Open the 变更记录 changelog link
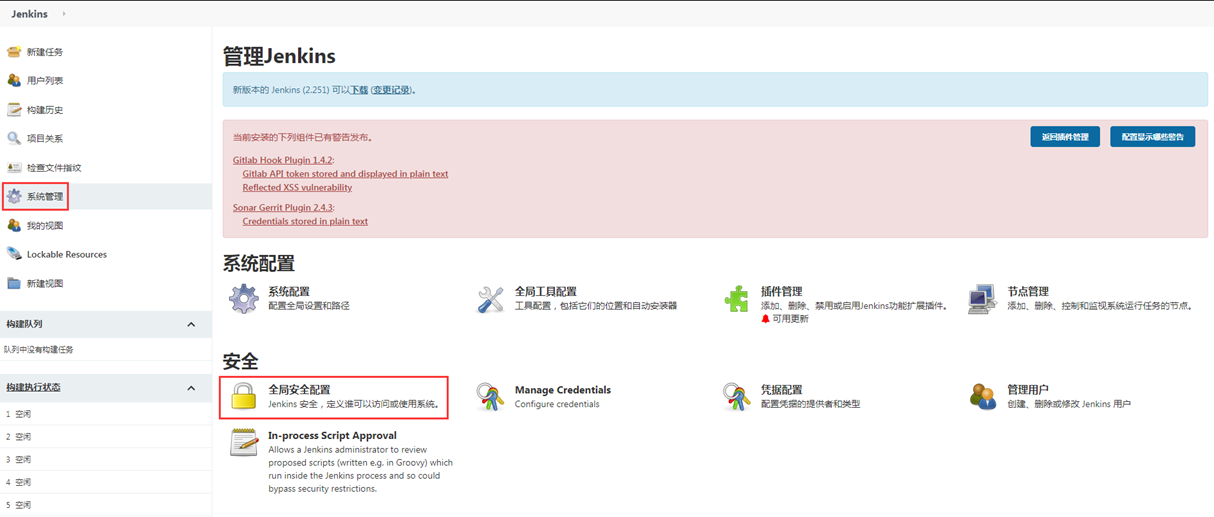 [x=391, y=90]
